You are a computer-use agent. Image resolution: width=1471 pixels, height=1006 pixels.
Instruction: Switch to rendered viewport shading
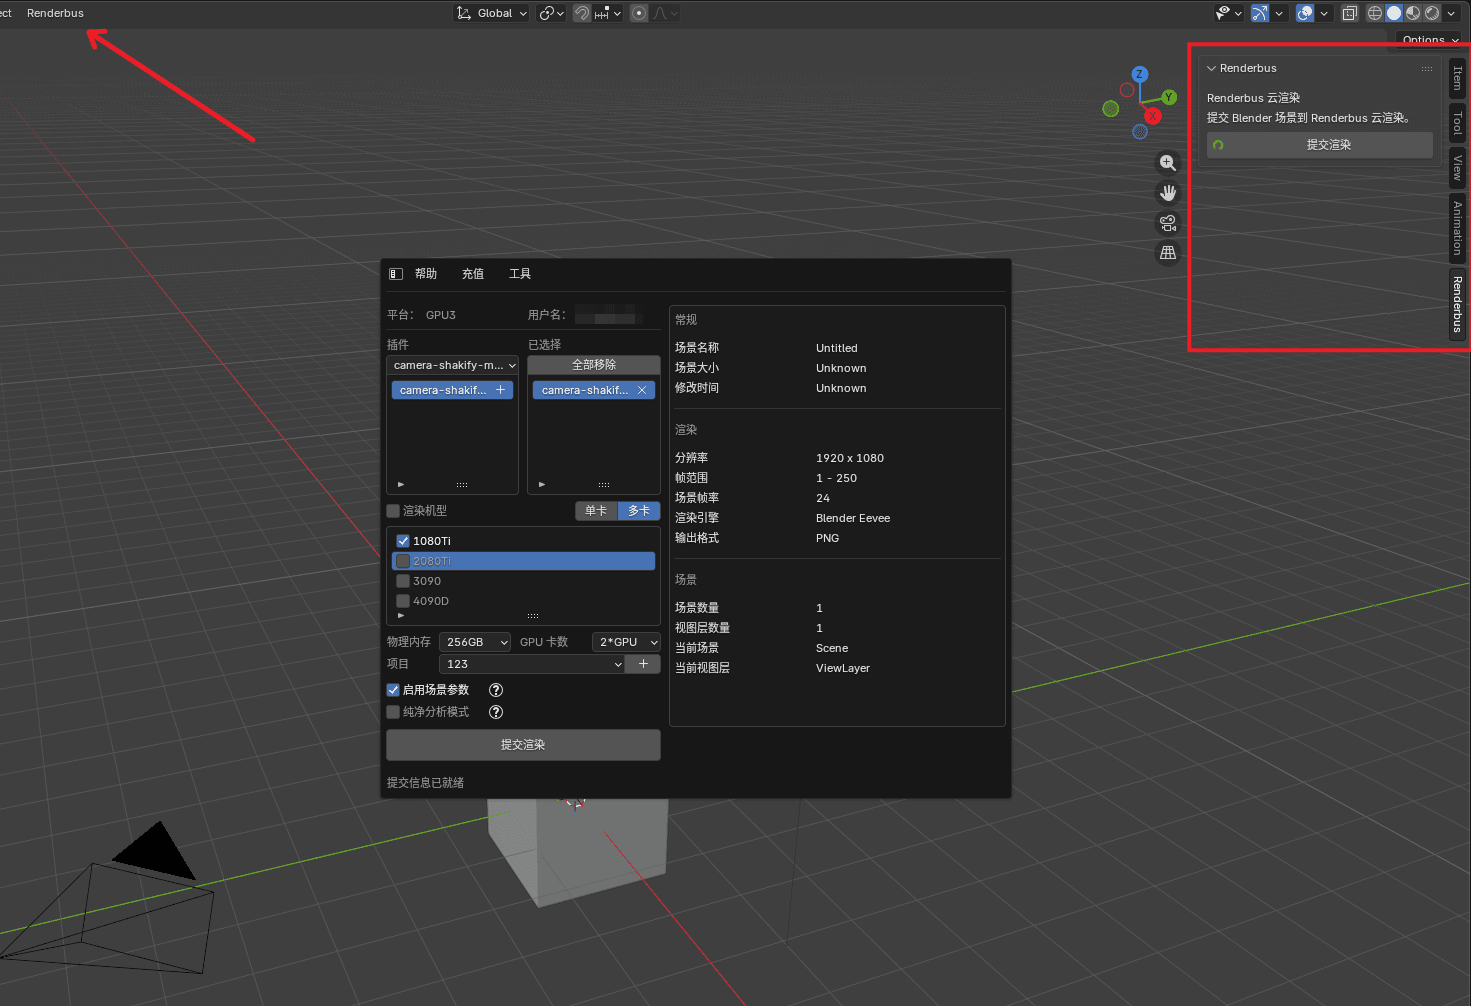1432,13
